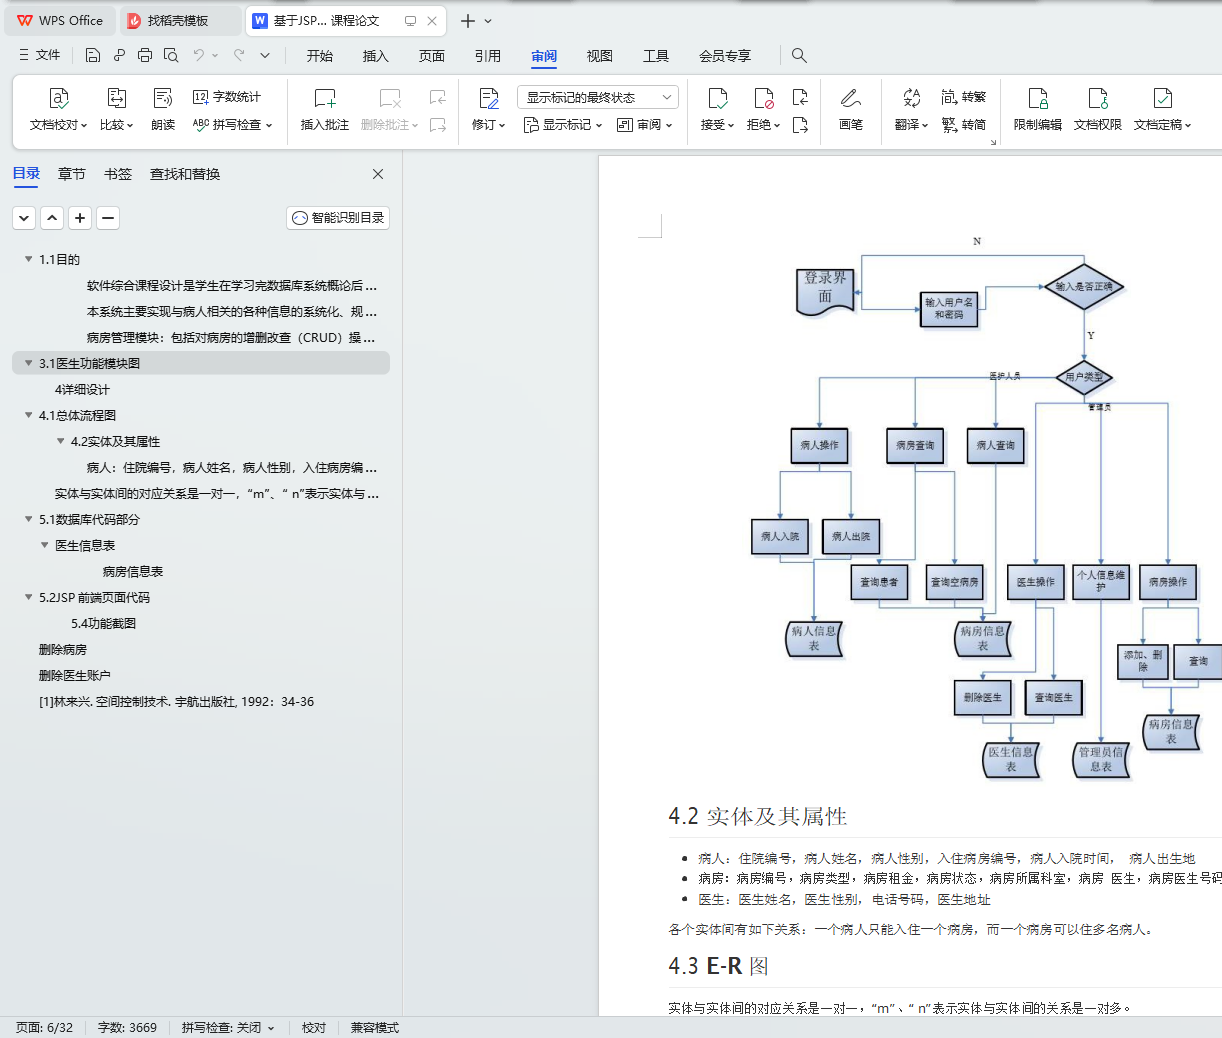Collapse the 1.1目的 outline node
This screenshot has width=1222, height=1038.
[x=28, y=259]
